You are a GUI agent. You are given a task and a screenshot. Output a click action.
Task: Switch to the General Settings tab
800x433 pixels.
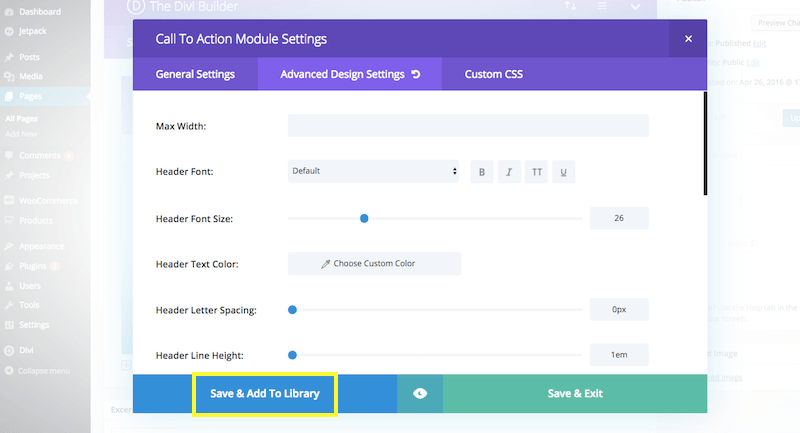195,75
